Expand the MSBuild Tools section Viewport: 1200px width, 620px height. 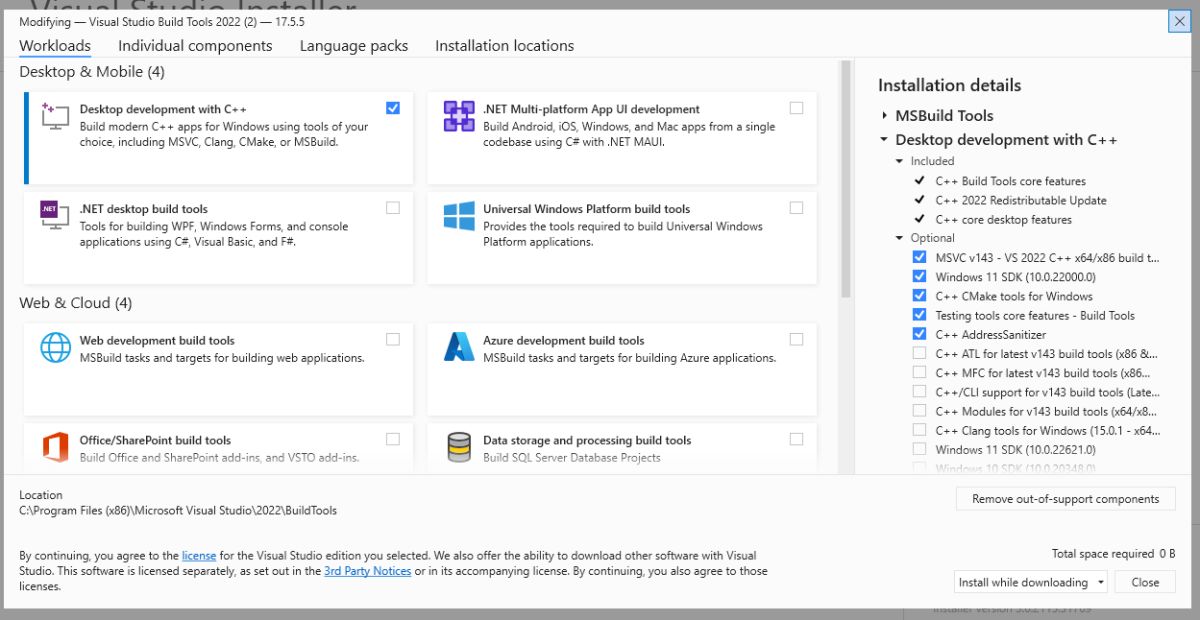click(x=885, y=116)
